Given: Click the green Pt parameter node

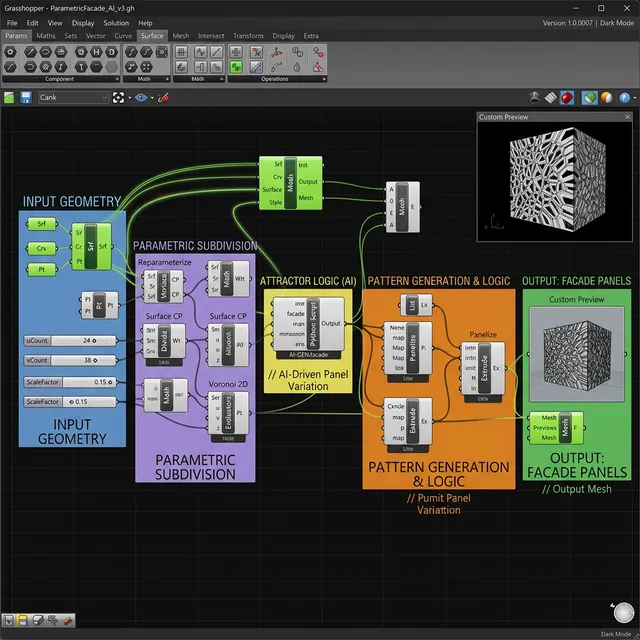Looking at the screenshot, I should (x=42, y=268).
